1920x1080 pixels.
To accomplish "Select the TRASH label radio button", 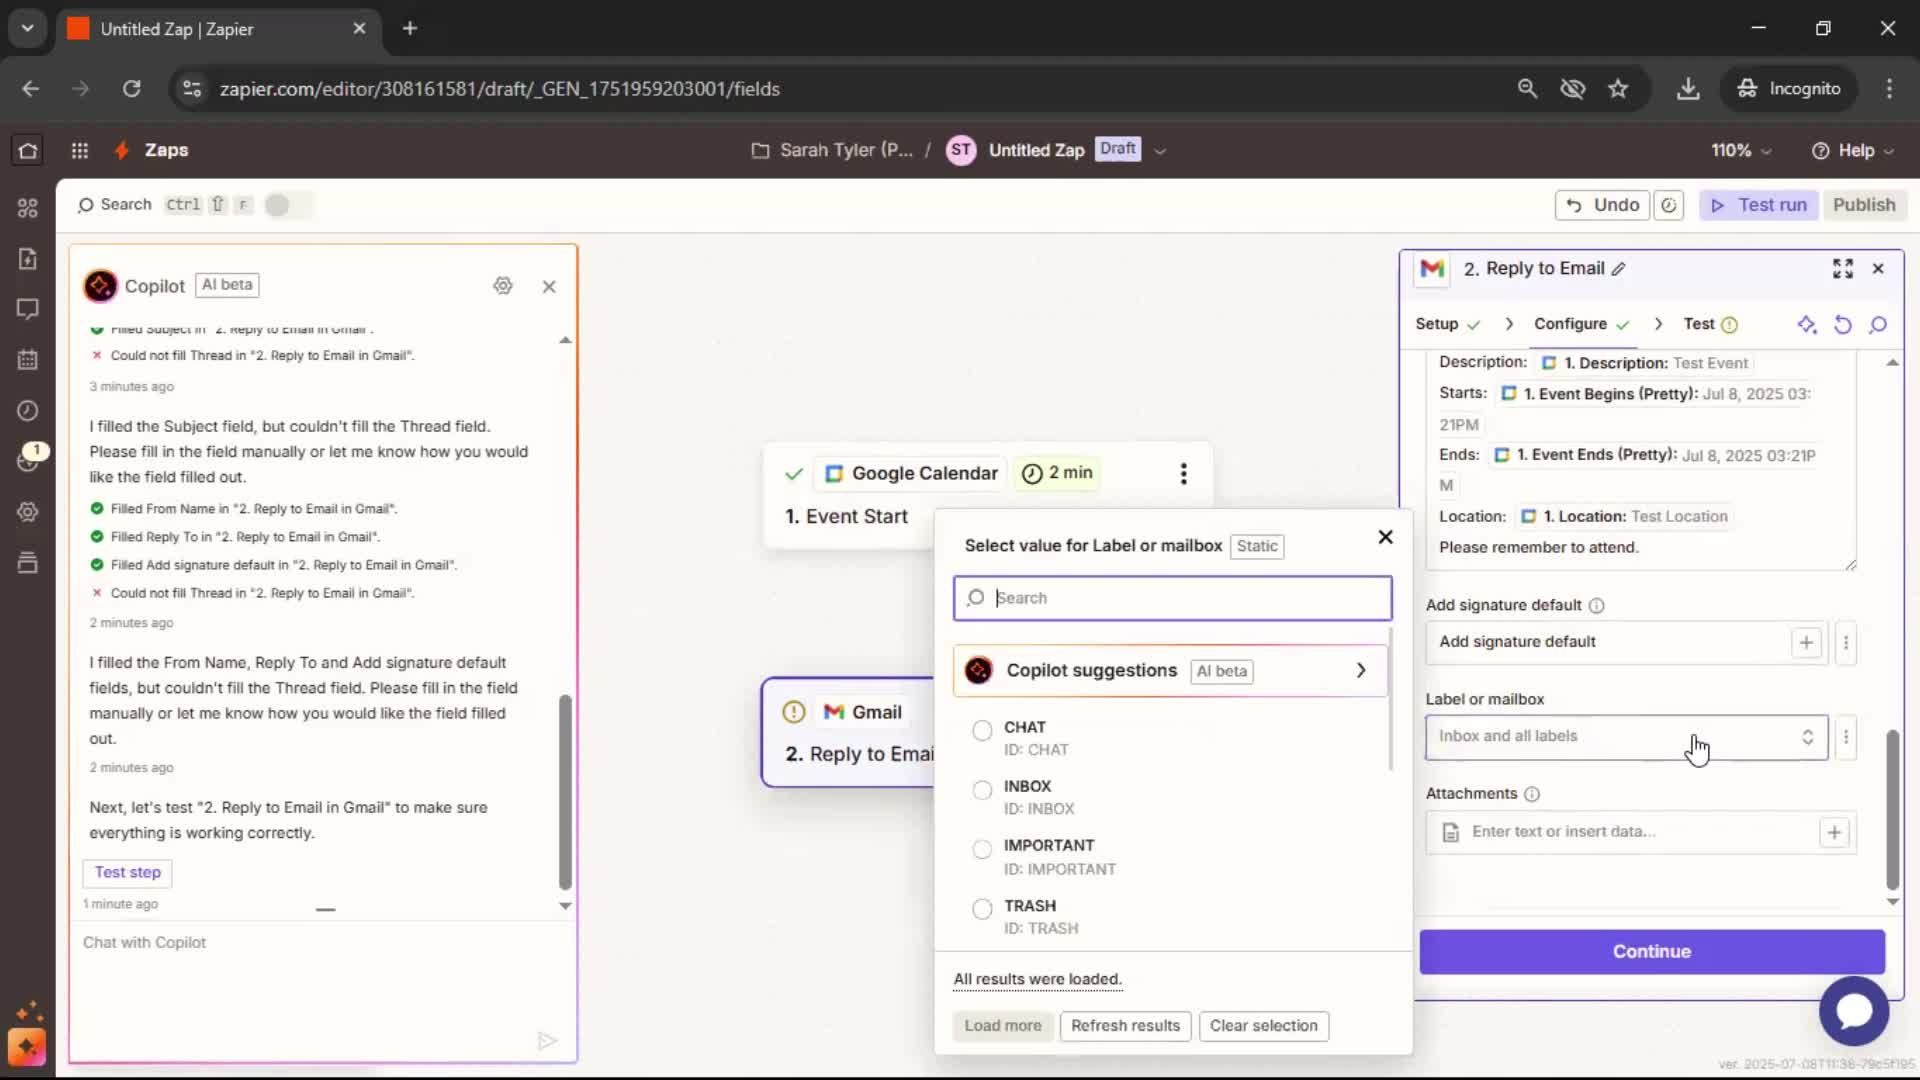I will [x=982, y=909].
